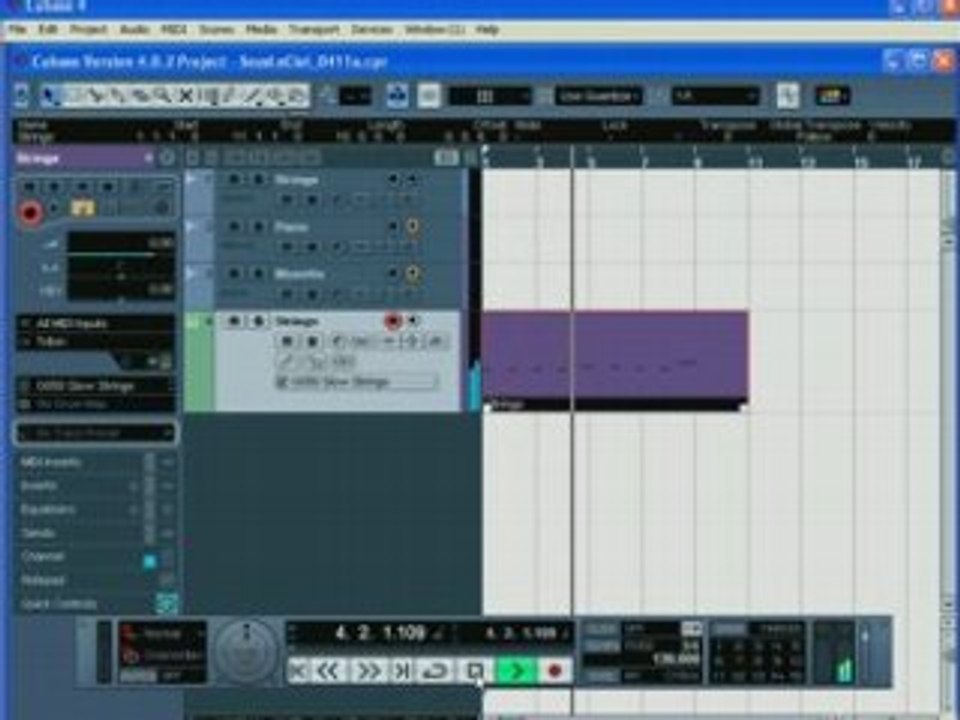This screenshot has width=960, height=720.
Task: Open the MIDI menu
Action: 174,29
